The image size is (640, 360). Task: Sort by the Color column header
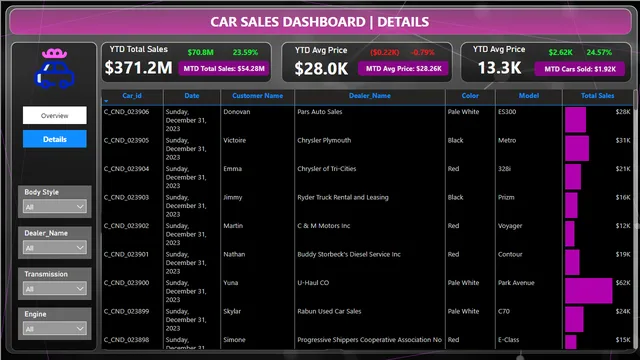[x=470, y=96]
